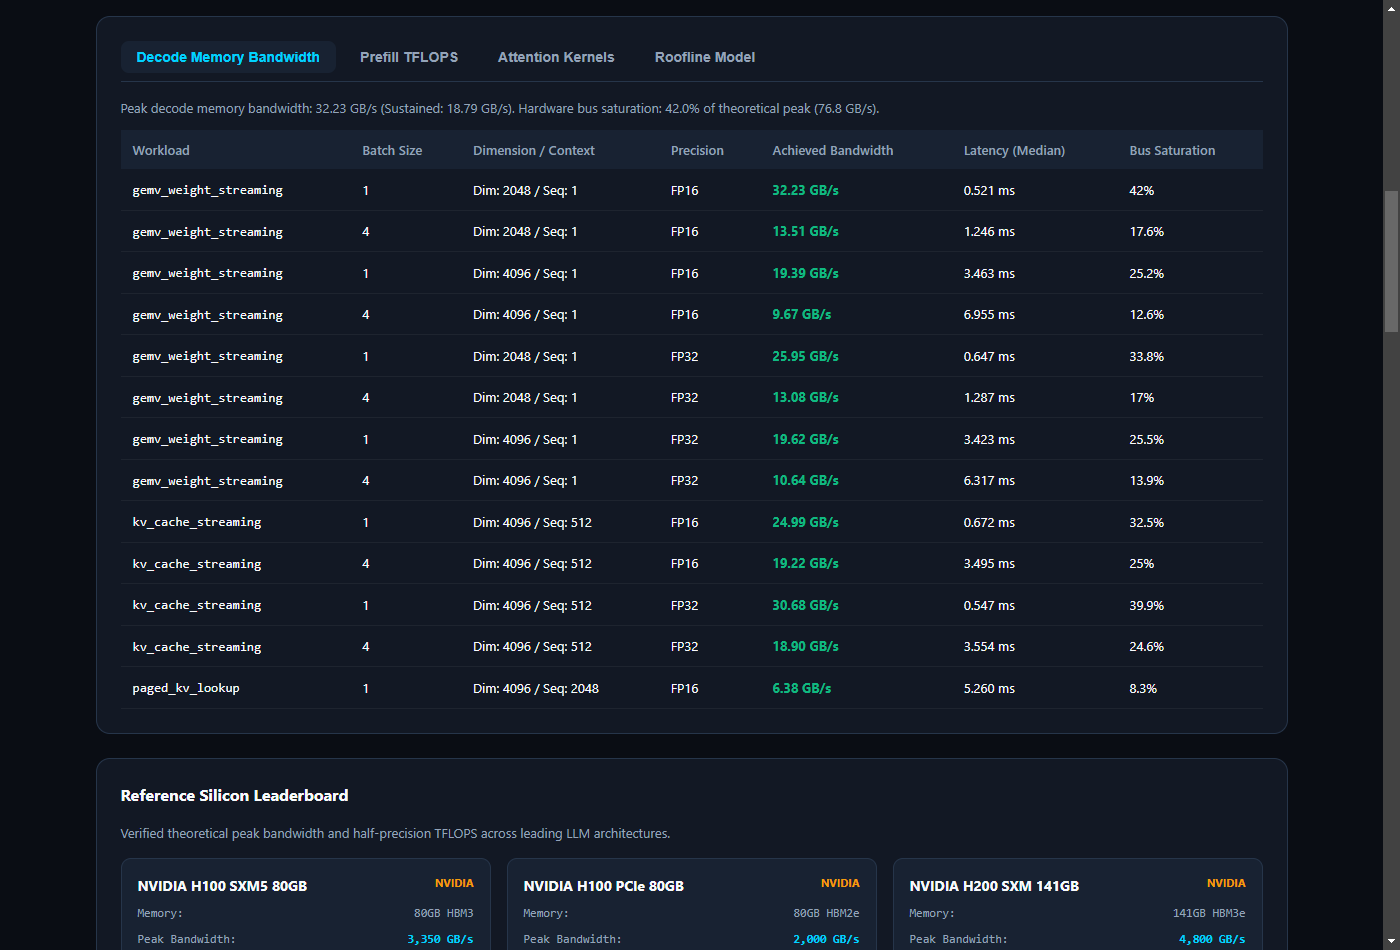Click the peak decode memory bandwidth summary line
Screen dimensions: 1400x950
click(x=500, y=108)
